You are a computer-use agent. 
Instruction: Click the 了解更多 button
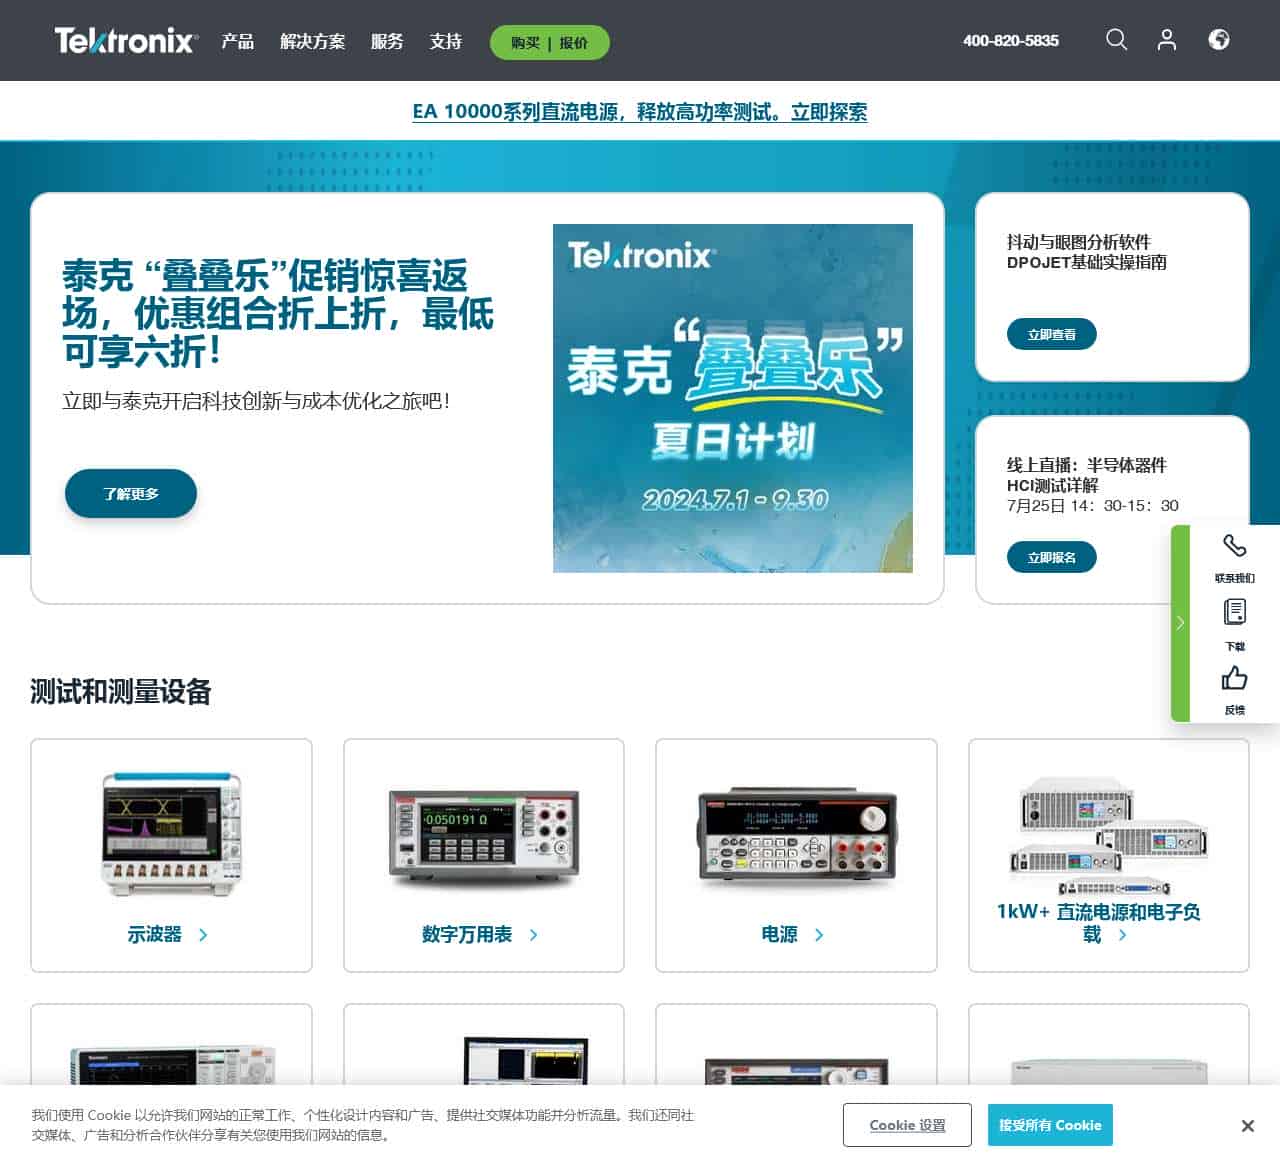coord(131,494)
